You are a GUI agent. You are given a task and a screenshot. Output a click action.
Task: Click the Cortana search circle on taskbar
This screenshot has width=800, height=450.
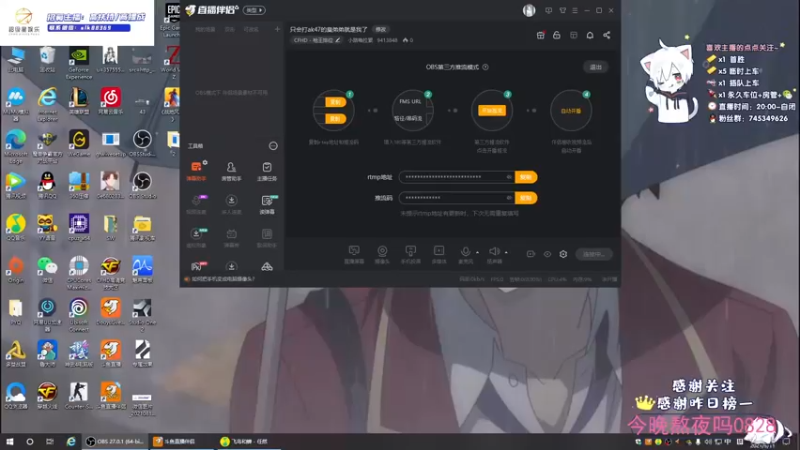tap(30, 441)
